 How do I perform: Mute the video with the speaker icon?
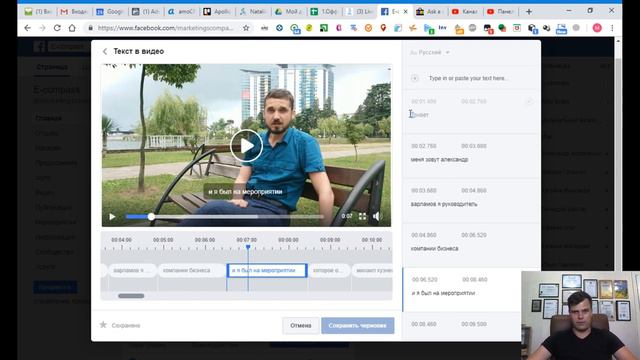click(377, 216)
